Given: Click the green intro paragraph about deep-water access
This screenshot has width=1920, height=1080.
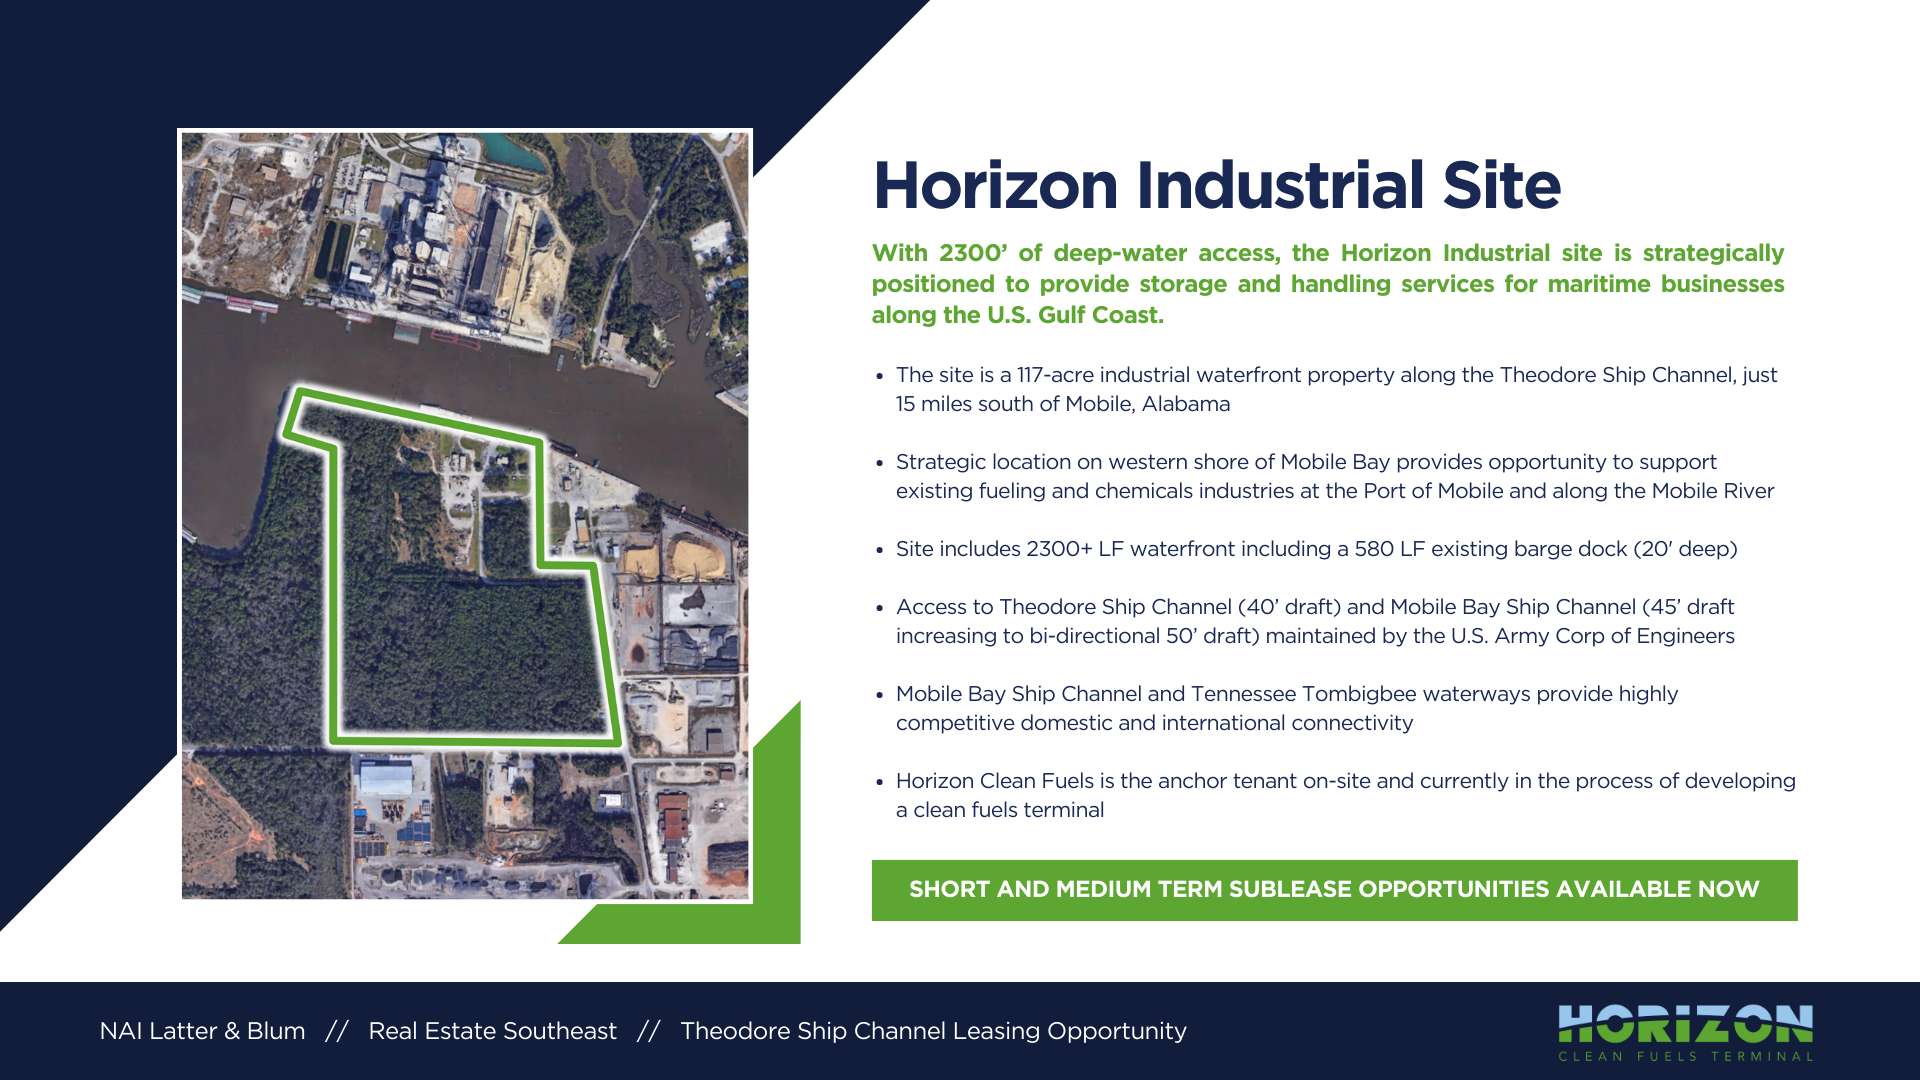Looking at the screenshot, I should coord(1328,284).
